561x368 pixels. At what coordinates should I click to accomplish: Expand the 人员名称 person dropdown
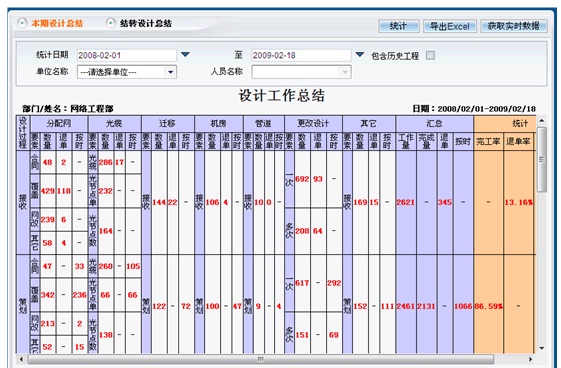(345, 72)
